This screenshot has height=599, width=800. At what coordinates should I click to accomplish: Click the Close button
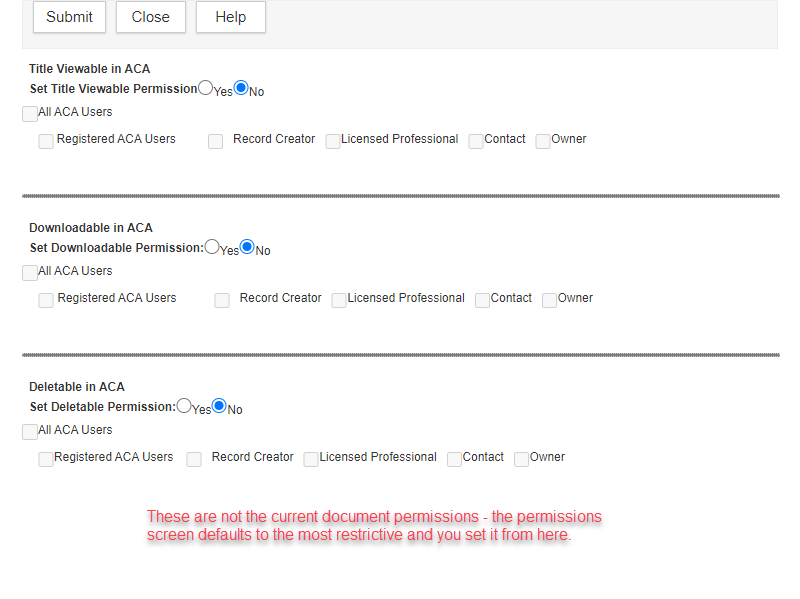point(151,17)
